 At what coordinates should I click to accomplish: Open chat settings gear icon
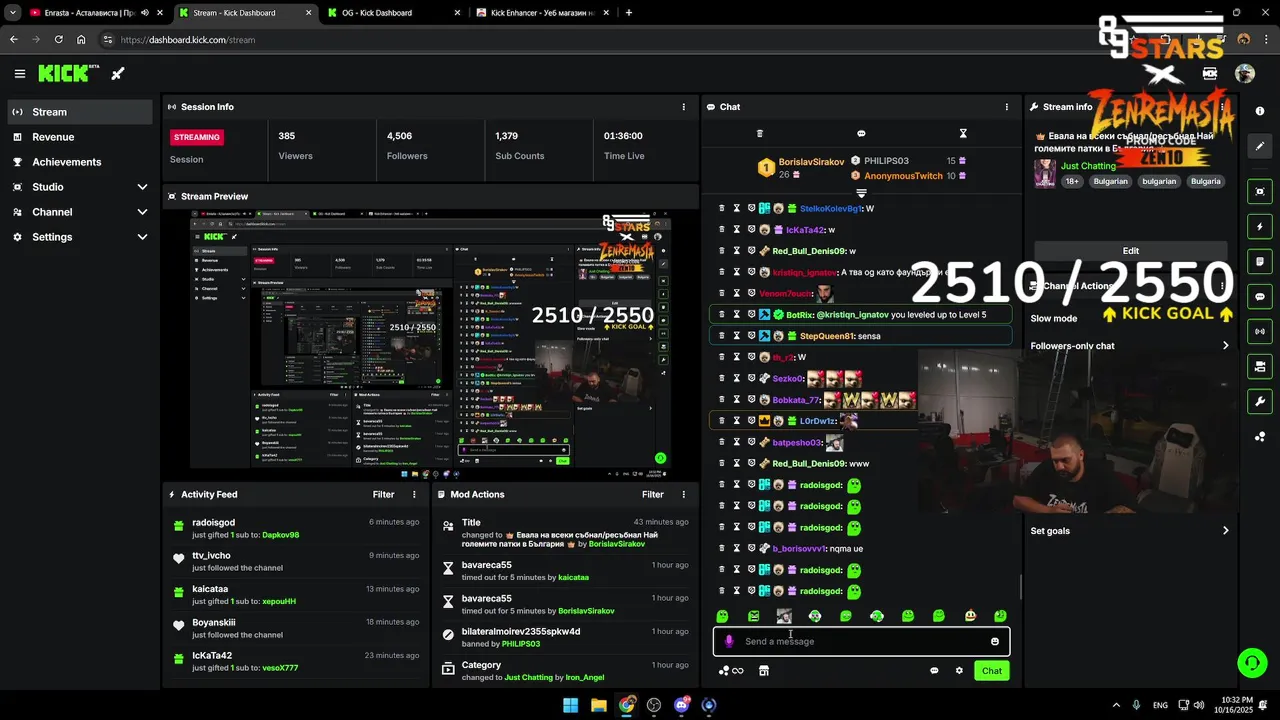point(959,671)
